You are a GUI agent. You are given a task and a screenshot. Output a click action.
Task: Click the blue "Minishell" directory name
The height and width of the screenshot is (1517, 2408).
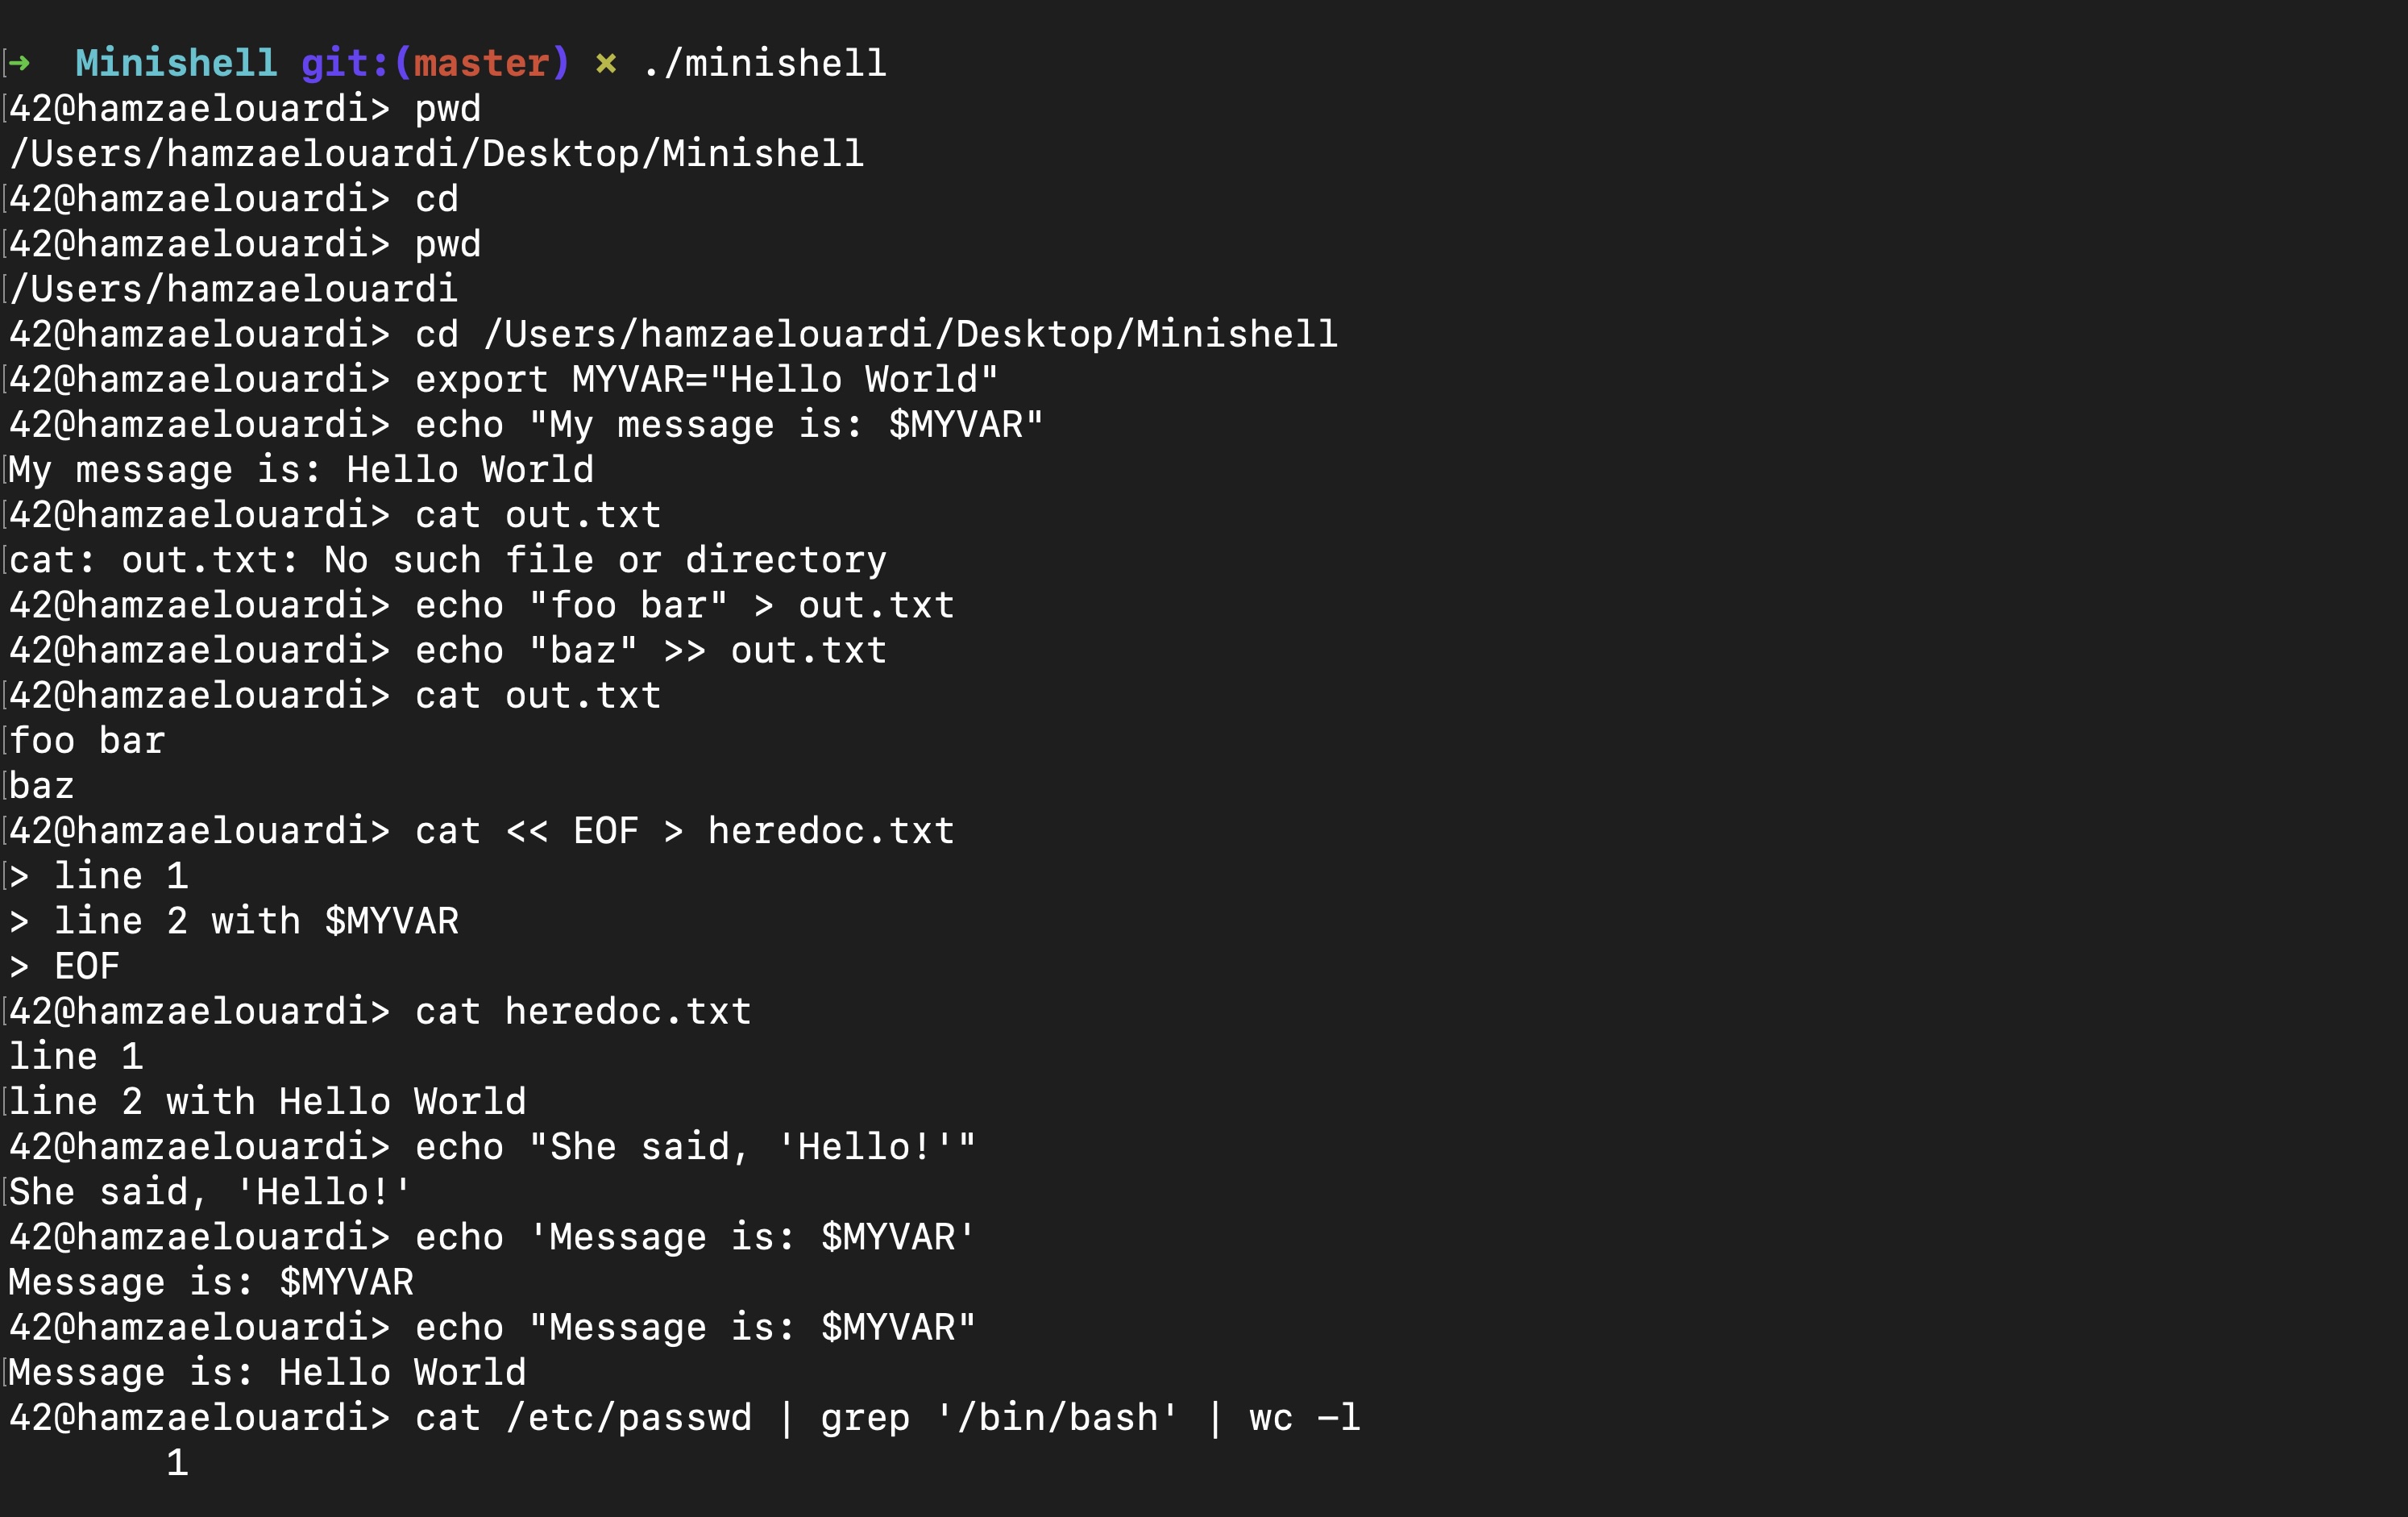[176, 64]
